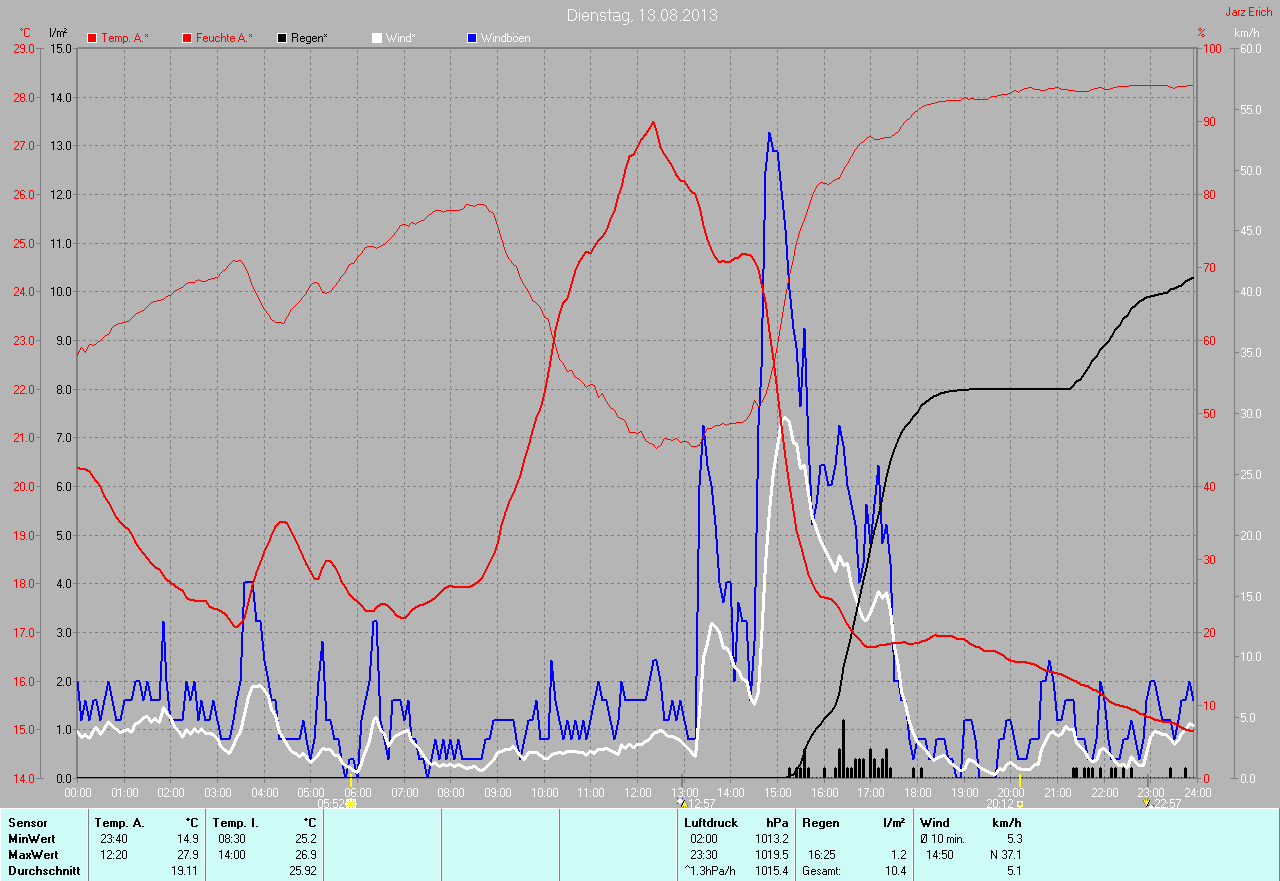Click the Dienstag, 13.08.2013 chart title
Viewport: 1280px width, 881px height.
(x=641, y=15)
